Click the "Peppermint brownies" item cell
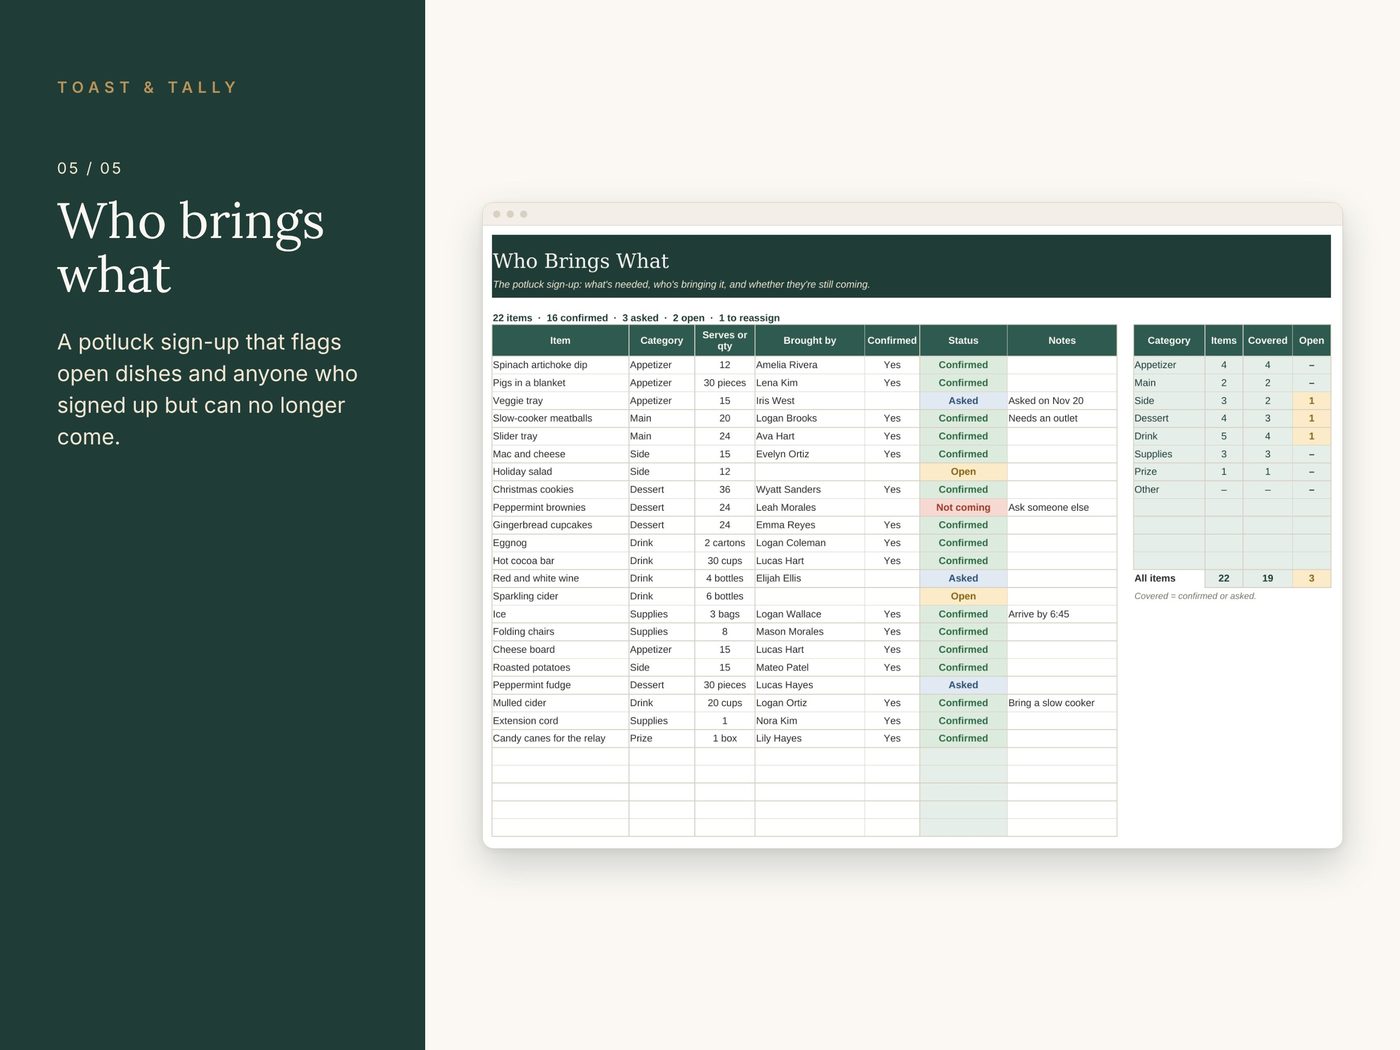Screen dimensions: 1400x1050 (x=560, y=507)
